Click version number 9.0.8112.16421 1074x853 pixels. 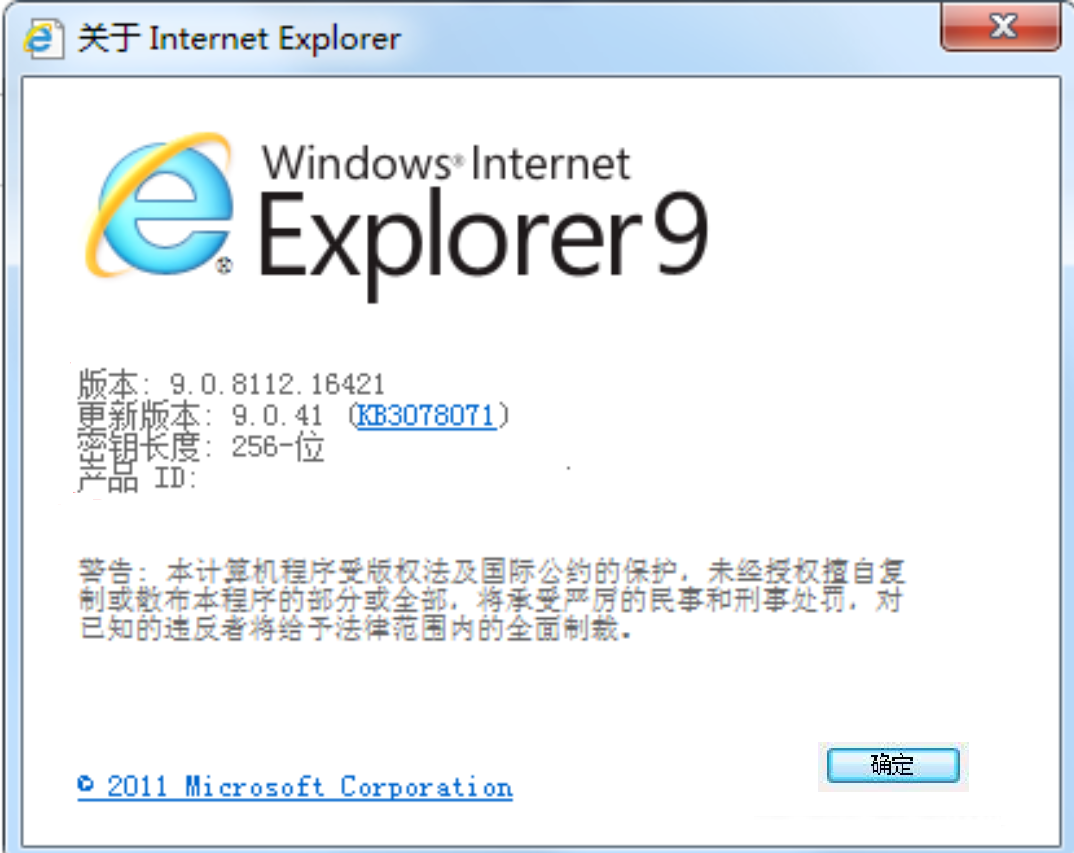pos(277,384)
